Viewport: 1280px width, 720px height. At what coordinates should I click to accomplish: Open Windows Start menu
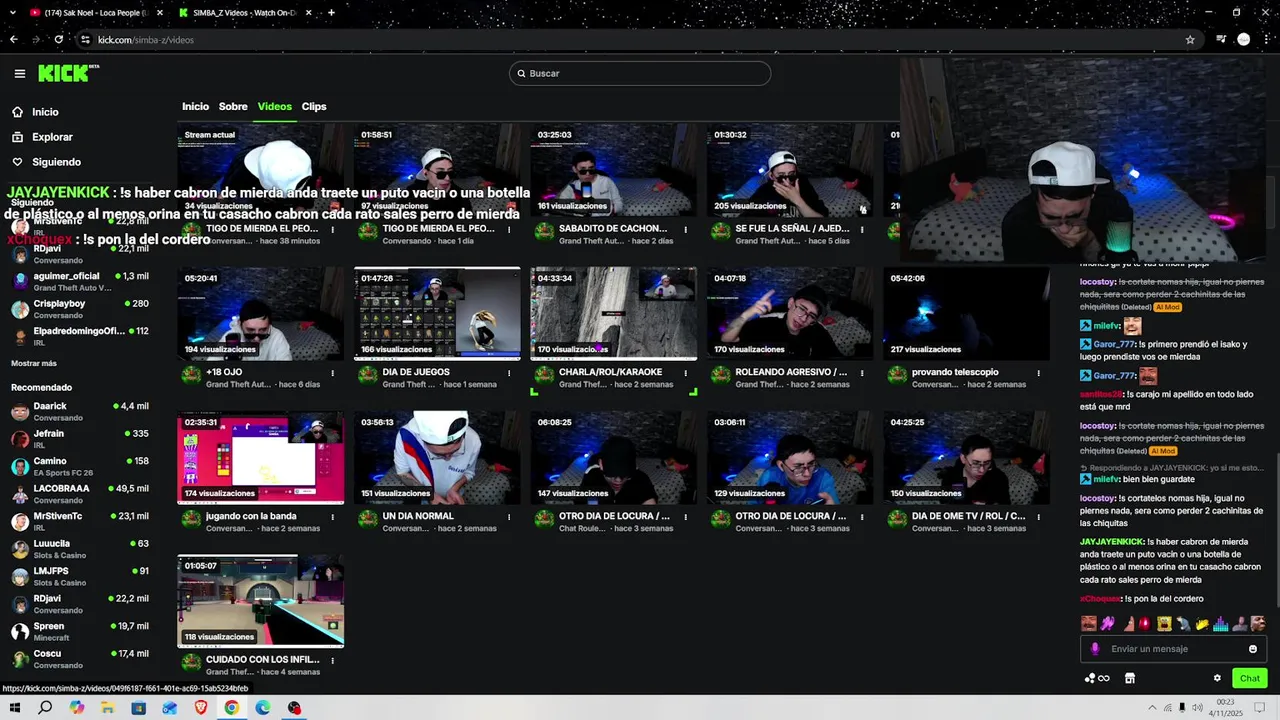14,708
